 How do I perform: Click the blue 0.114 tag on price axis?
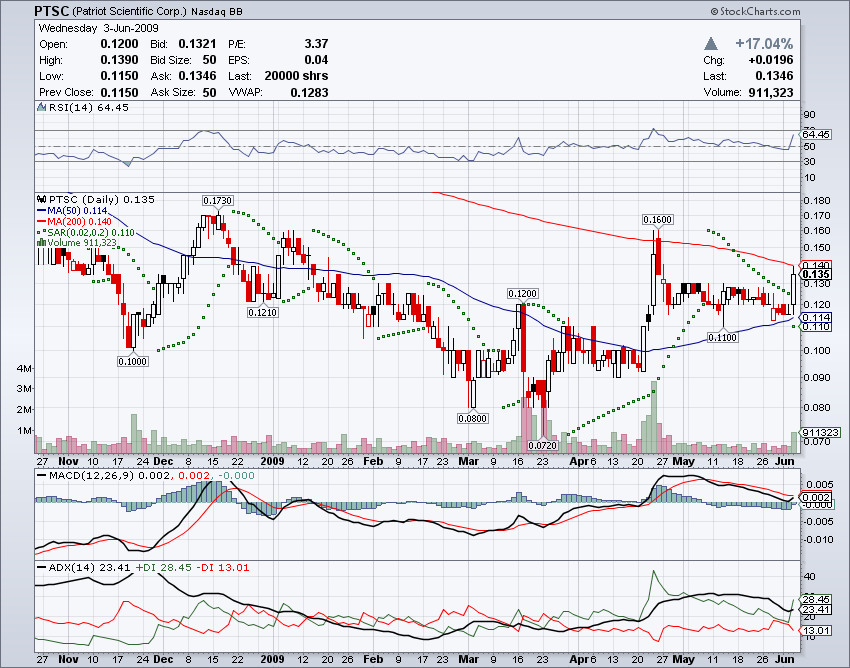coord(816,317)
